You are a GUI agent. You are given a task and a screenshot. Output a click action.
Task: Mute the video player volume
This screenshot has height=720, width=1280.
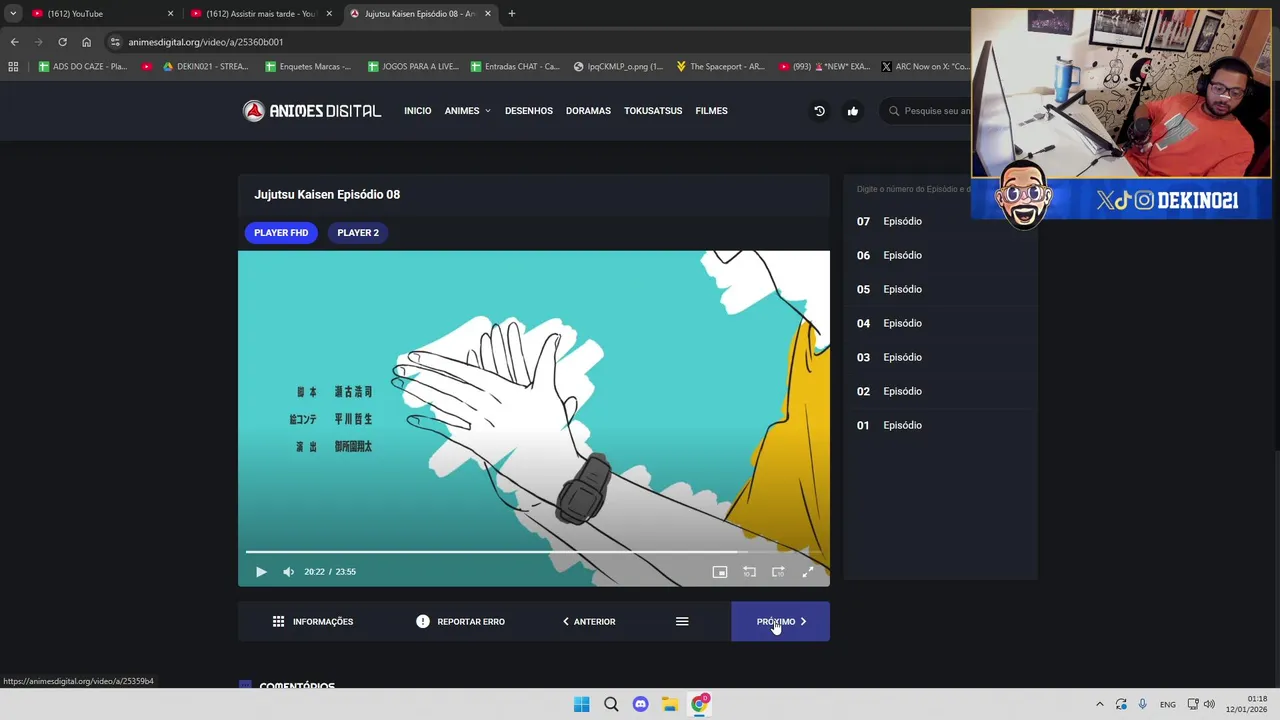click(x=288, y=572)
